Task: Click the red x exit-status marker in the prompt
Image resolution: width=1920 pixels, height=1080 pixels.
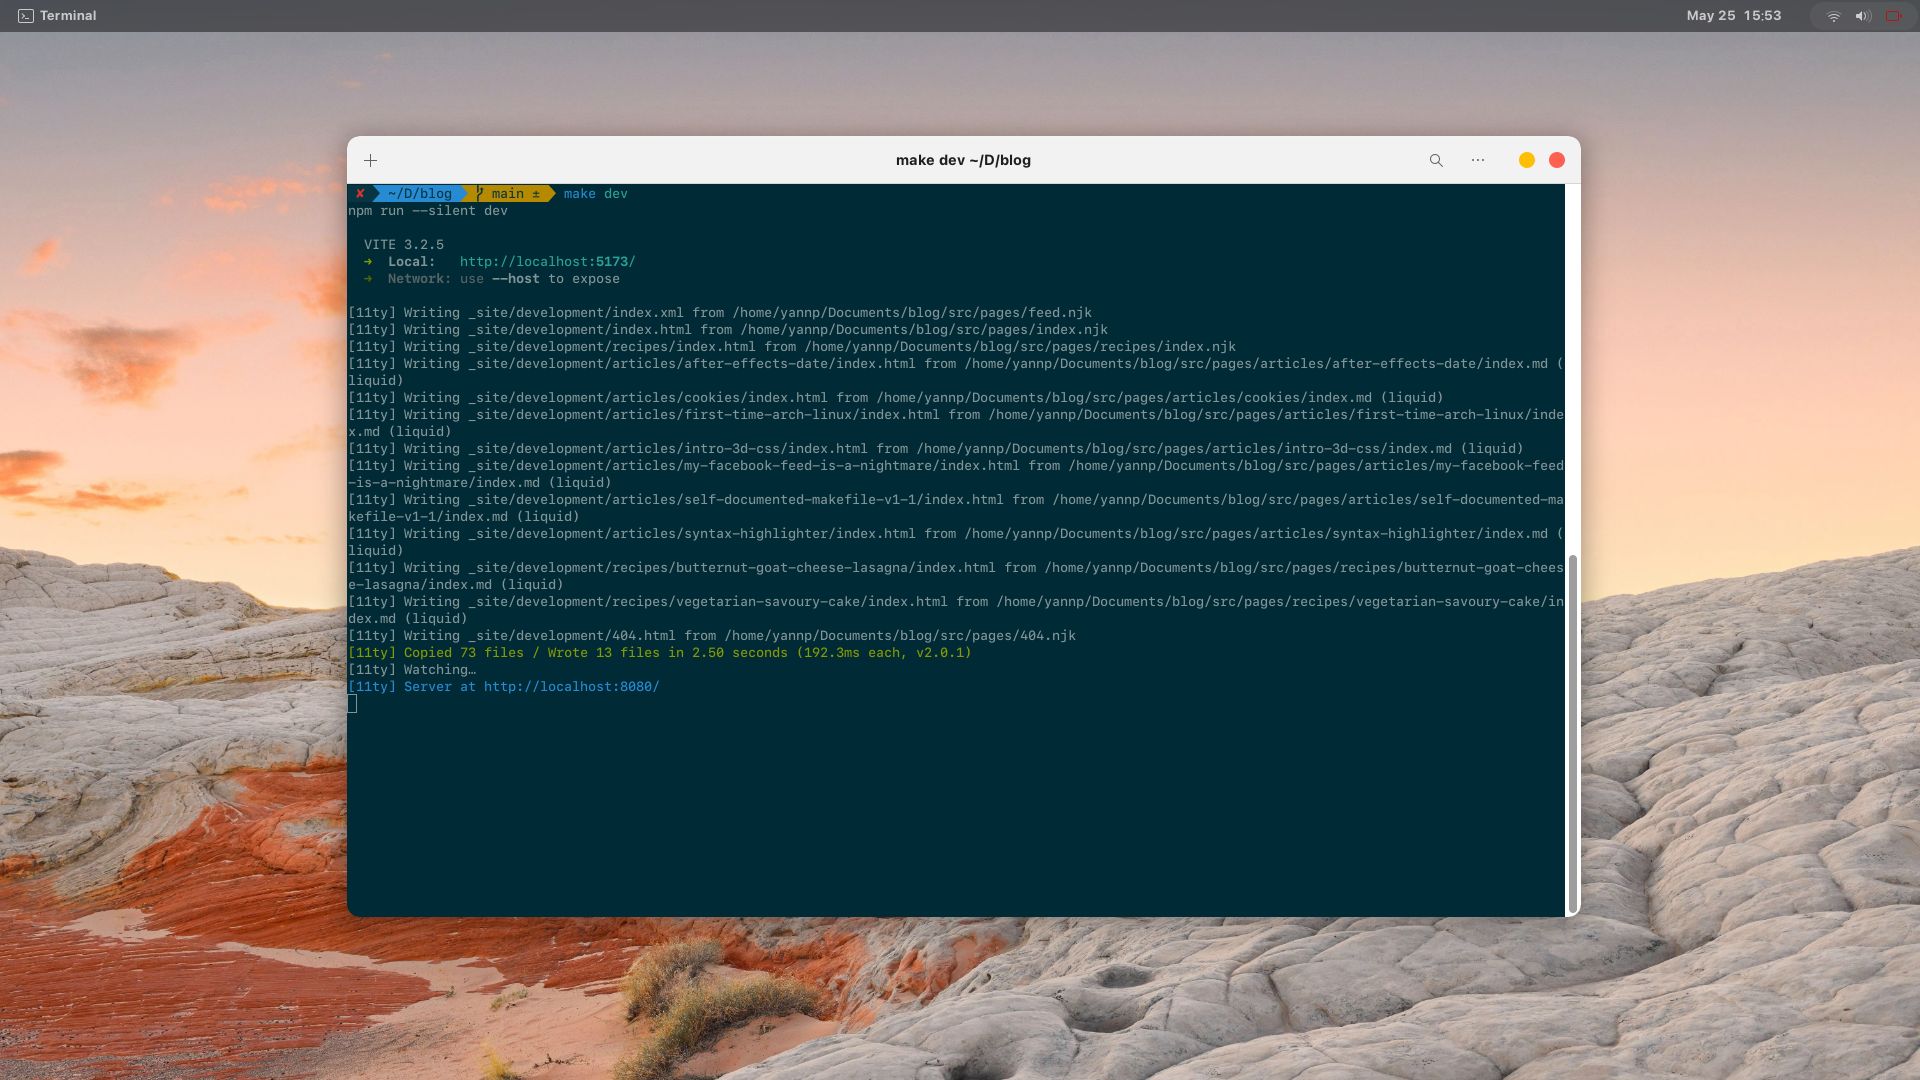Action: 359,193
